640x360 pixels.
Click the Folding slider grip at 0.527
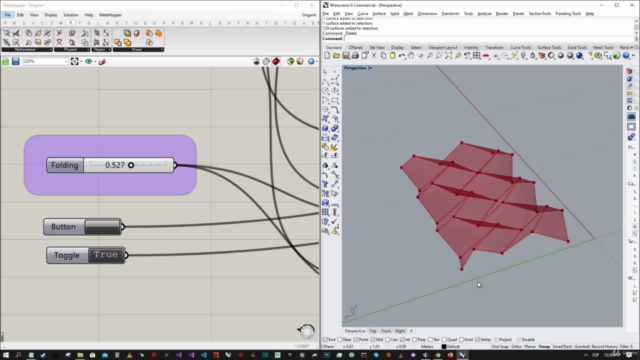pyautogui.click(x=131, y=165)
